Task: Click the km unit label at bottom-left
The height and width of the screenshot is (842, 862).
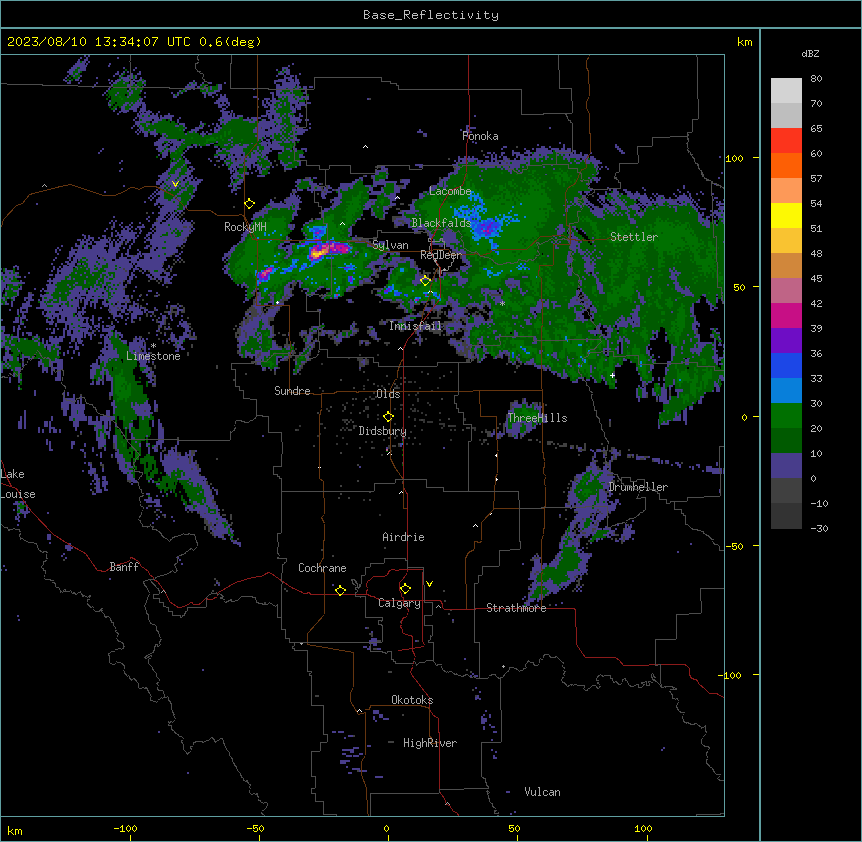Action: [x=15, y=830]
